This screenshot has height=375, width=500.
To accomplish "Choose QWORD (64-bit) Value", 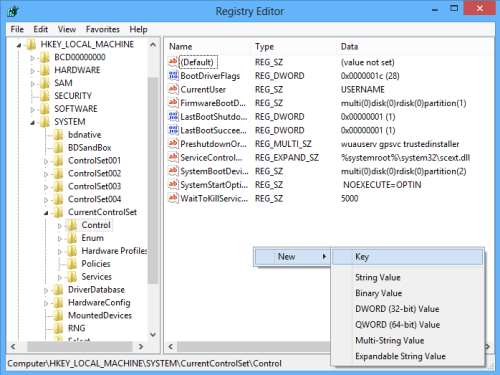I will click(407, 324).
